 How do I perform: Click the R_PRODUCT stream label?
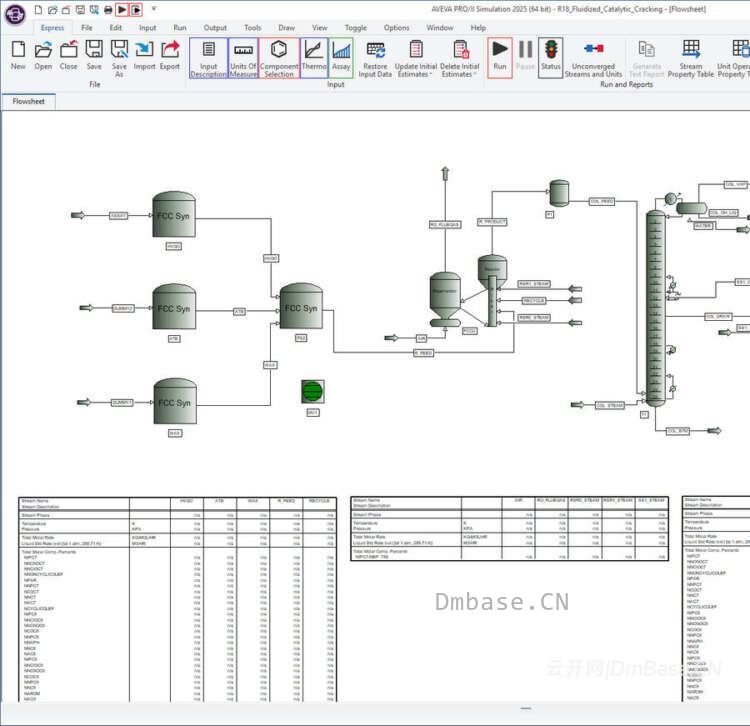click(492, 222)
